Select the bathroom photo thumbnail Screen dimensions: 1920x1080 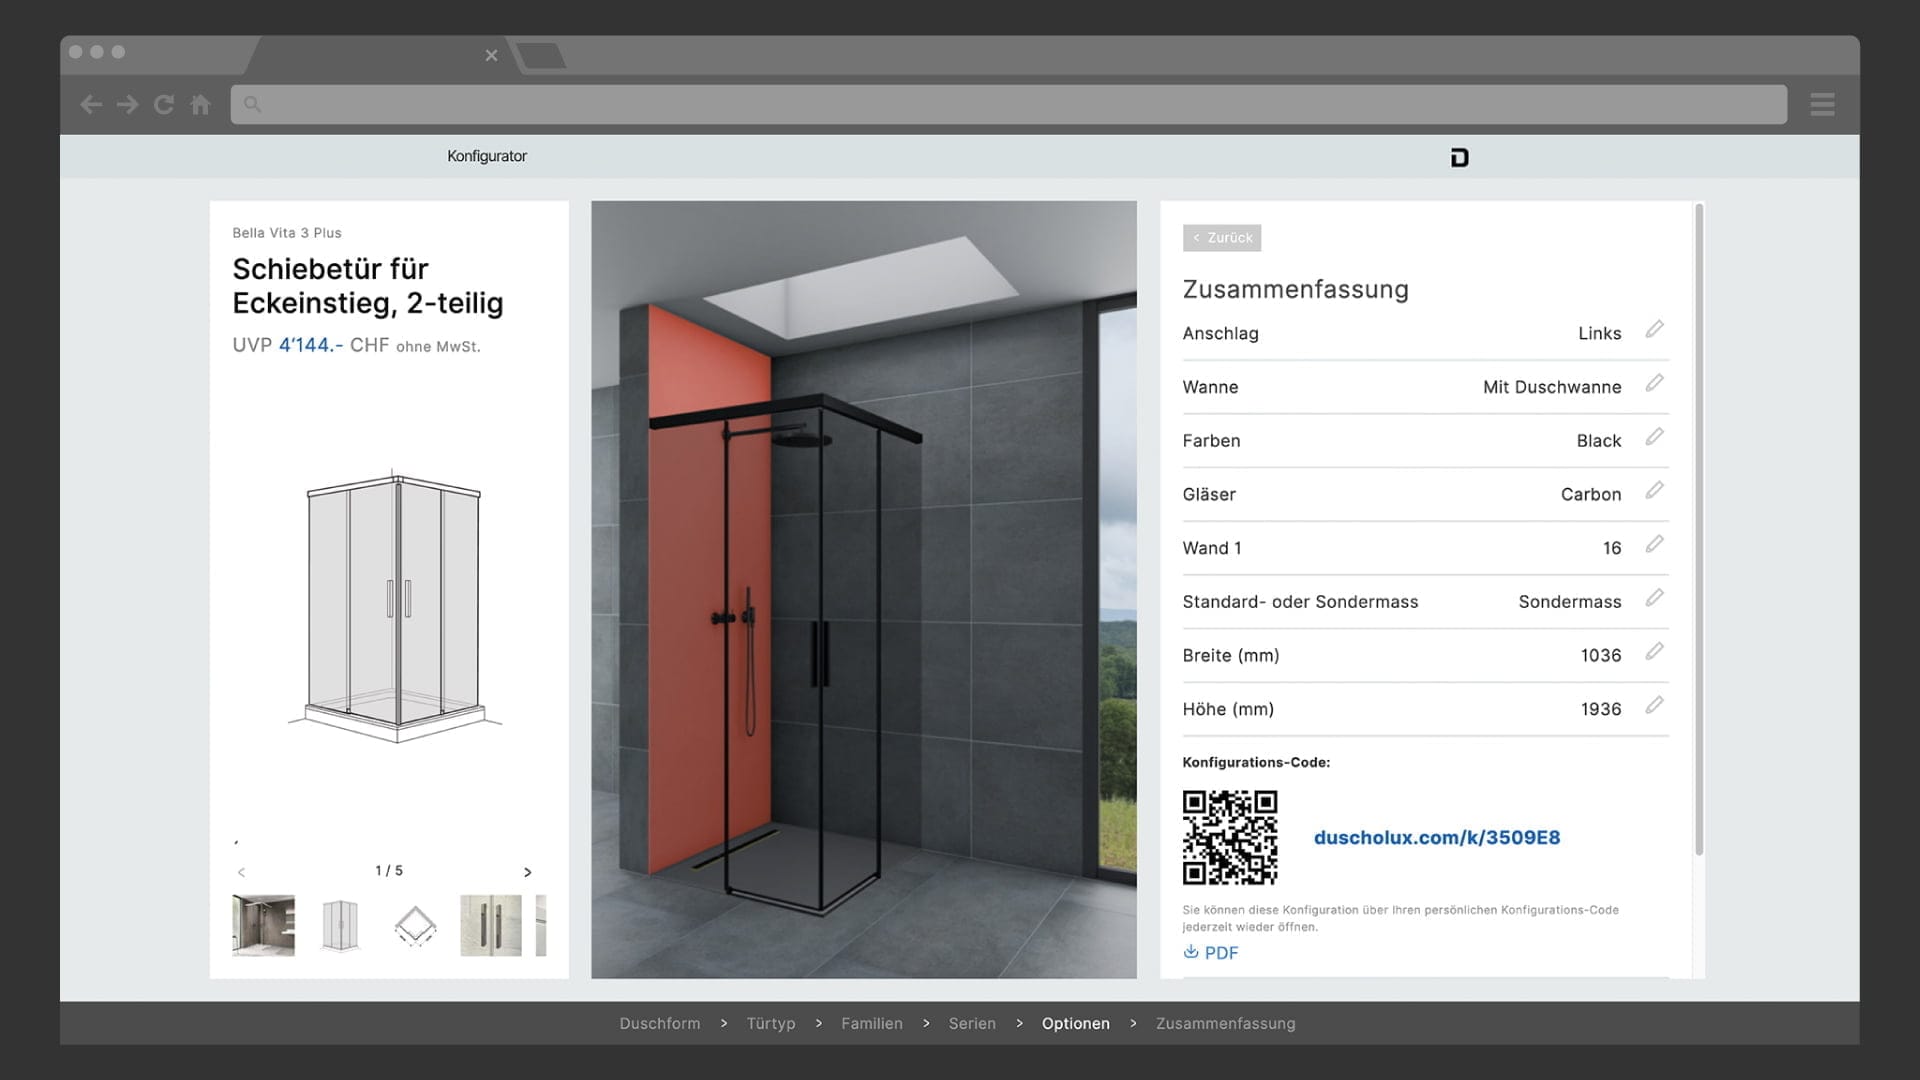[263, 925]
